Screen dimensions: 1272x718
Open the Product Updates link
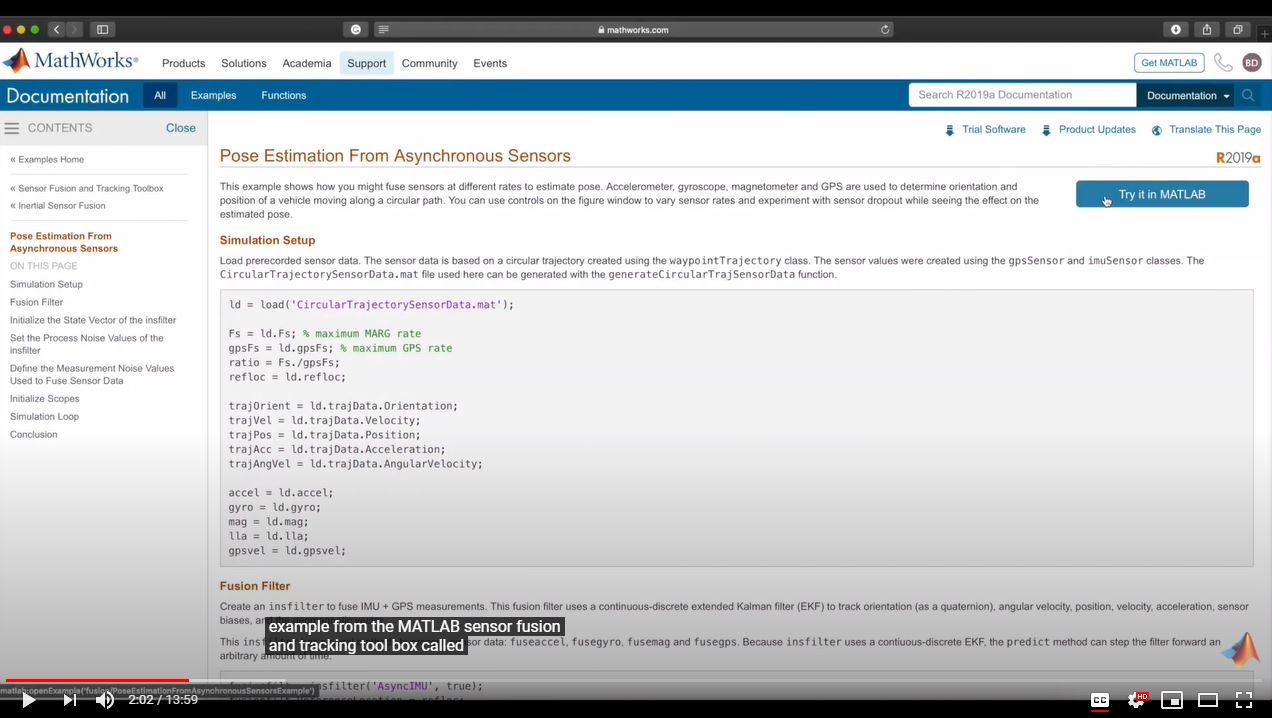pyautogui.click(x=1097, y=130)
